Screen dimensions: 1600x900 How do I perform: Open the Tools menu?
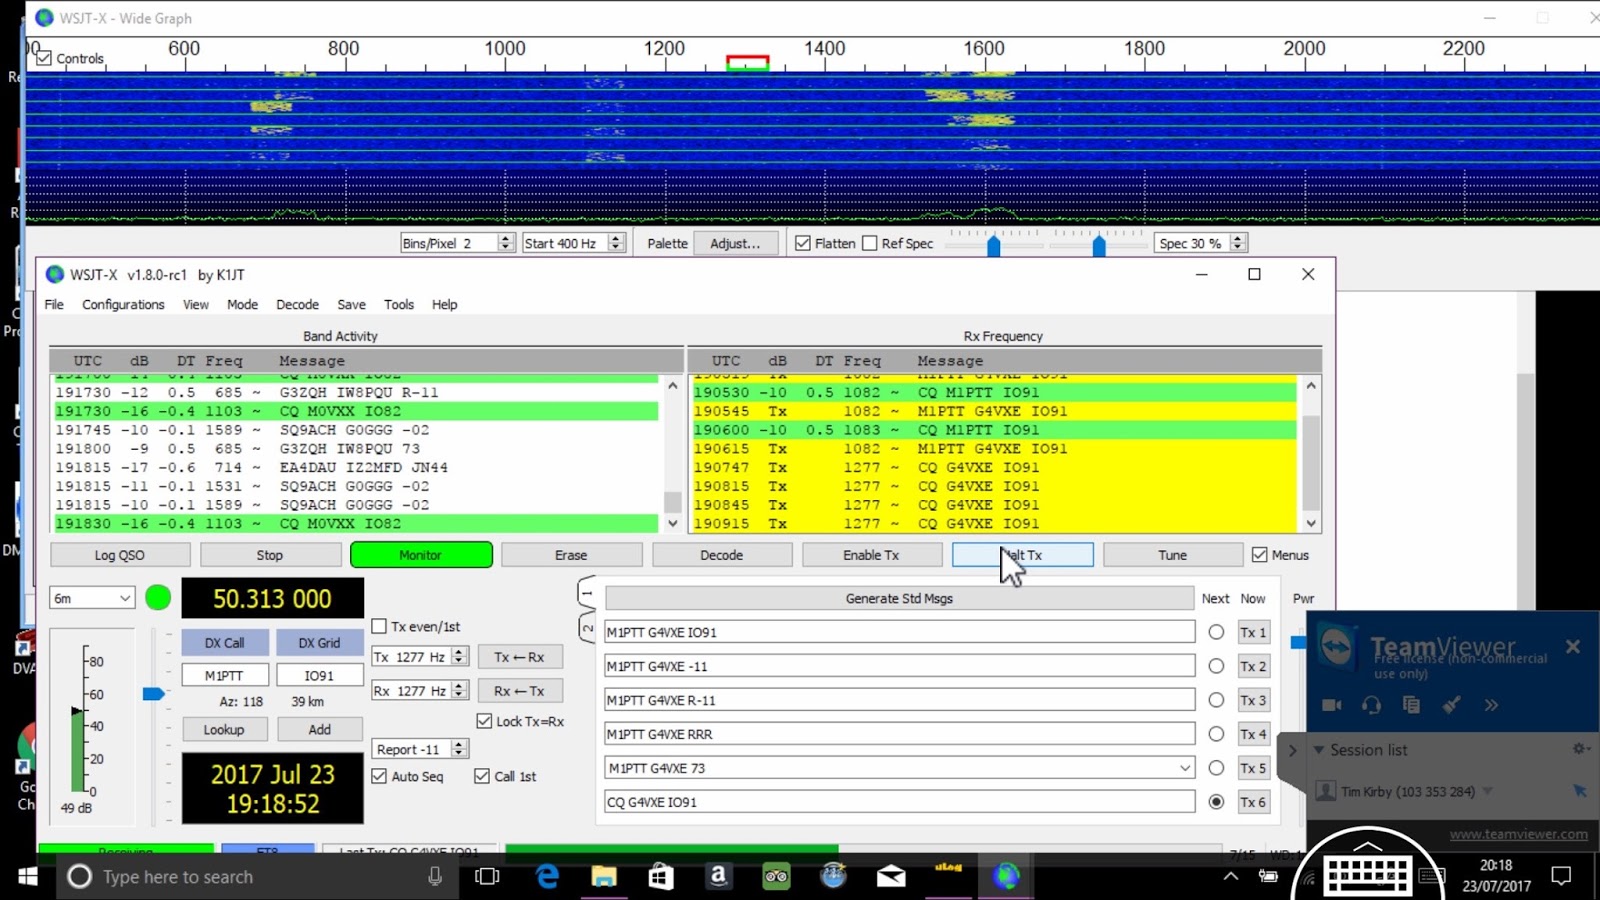point(399,304)
